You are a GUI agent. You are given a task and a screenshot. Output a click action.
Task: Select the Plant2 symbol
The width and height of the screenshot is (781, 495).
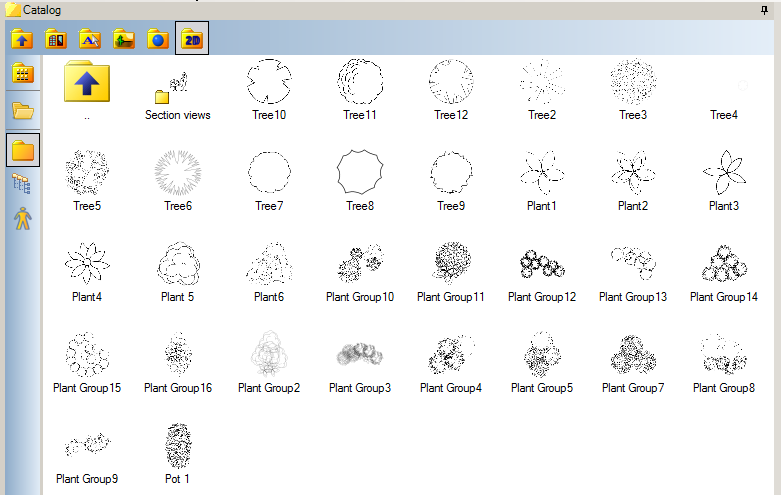[x=633, y=172]
